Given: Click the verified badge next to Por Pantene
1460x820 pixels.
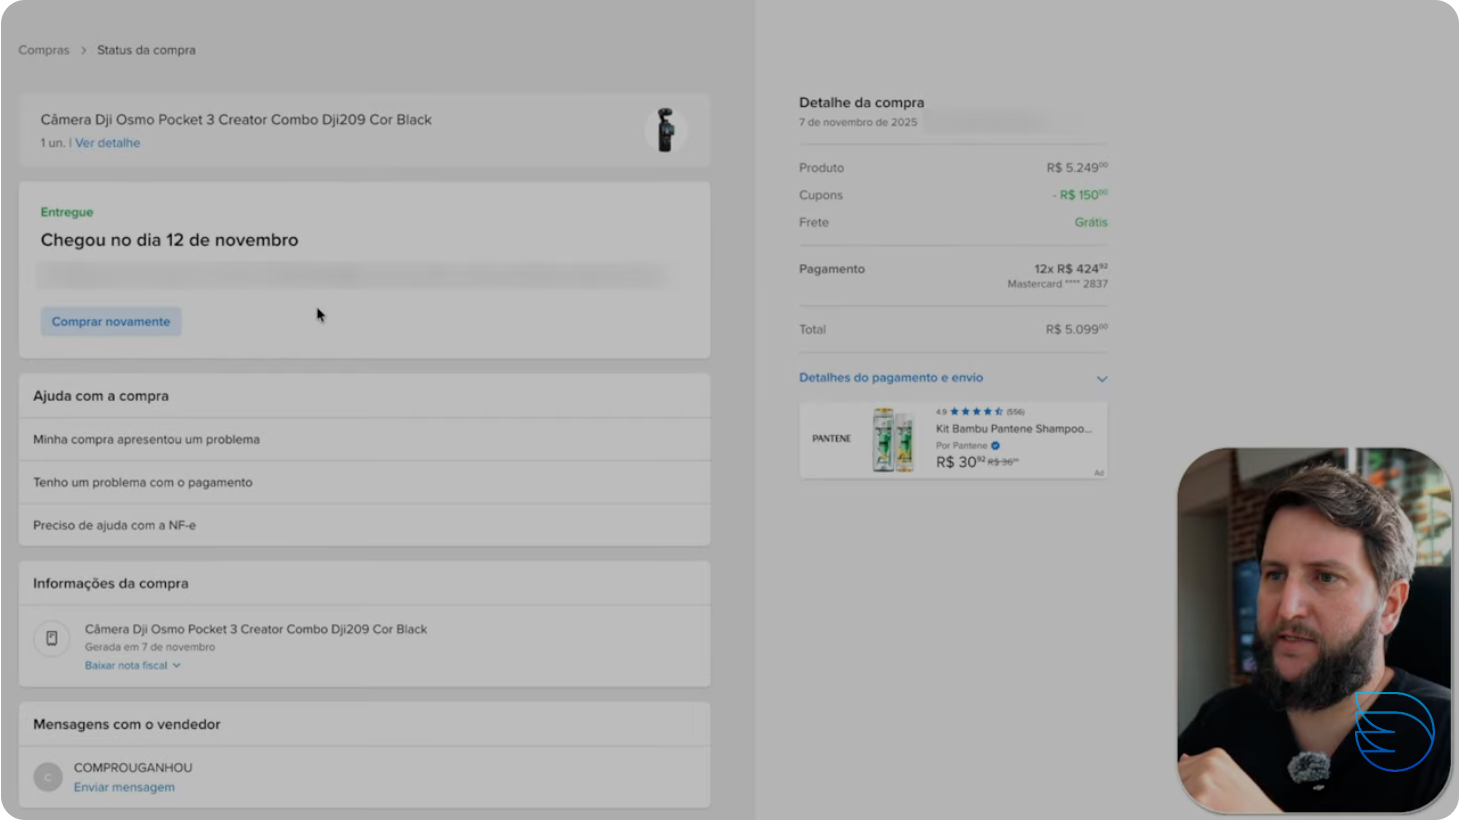Looking at the screenshot, I should tap(995, 446).
